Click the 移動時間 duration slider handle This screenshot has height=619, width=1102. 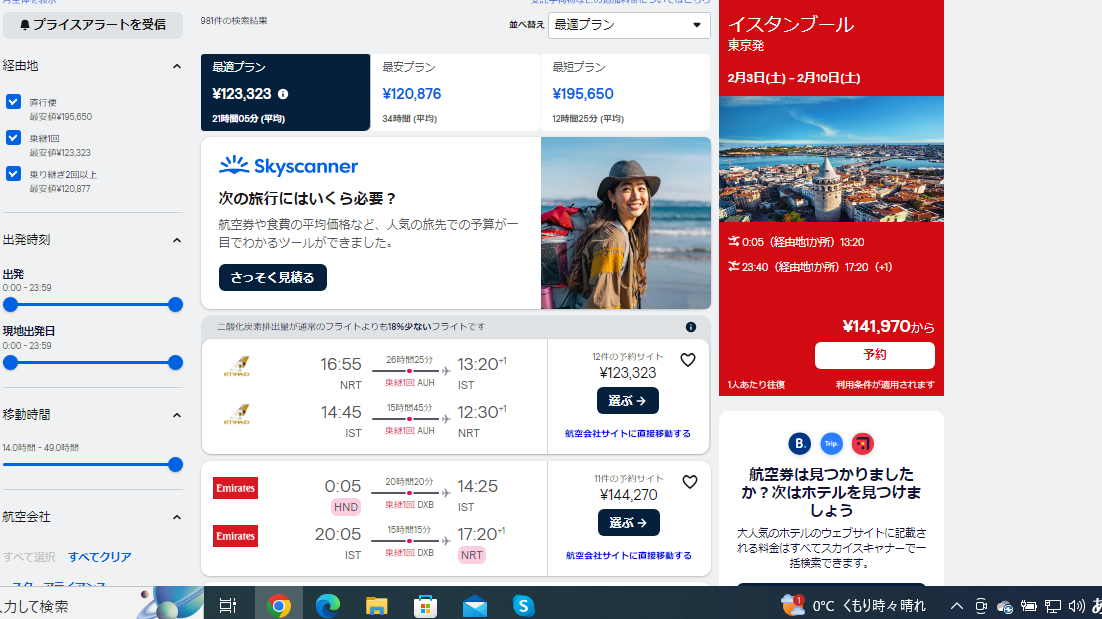tap(175, 464)
